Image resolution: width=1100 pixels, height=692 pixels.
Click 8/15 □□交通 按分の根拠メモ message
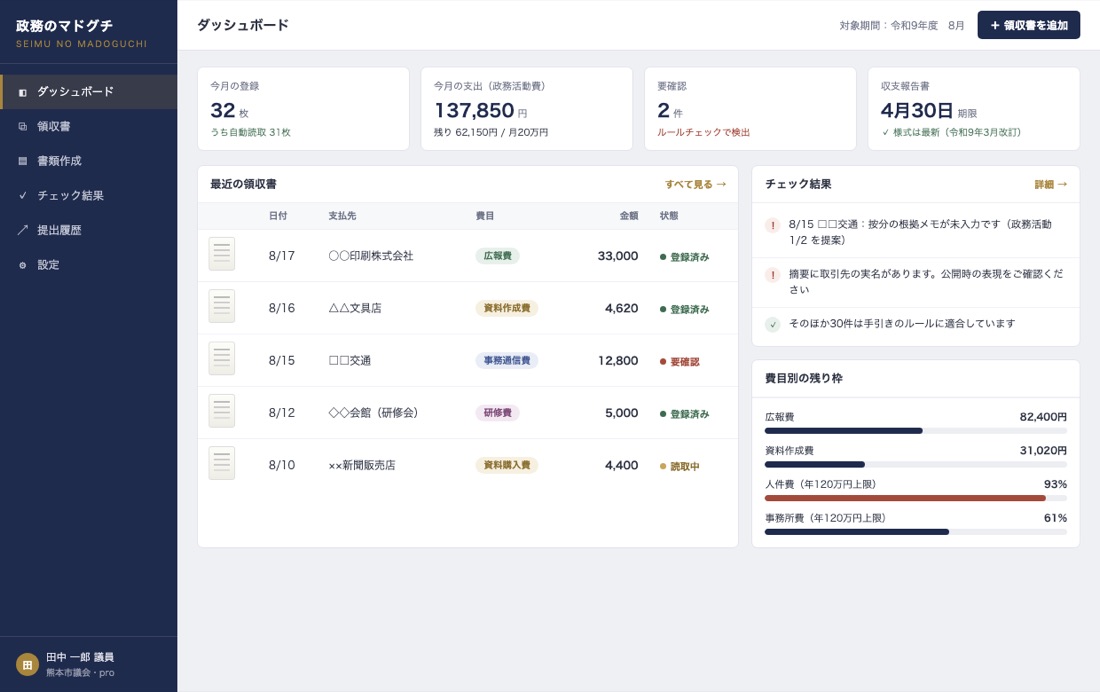click(x=920, y=232)
